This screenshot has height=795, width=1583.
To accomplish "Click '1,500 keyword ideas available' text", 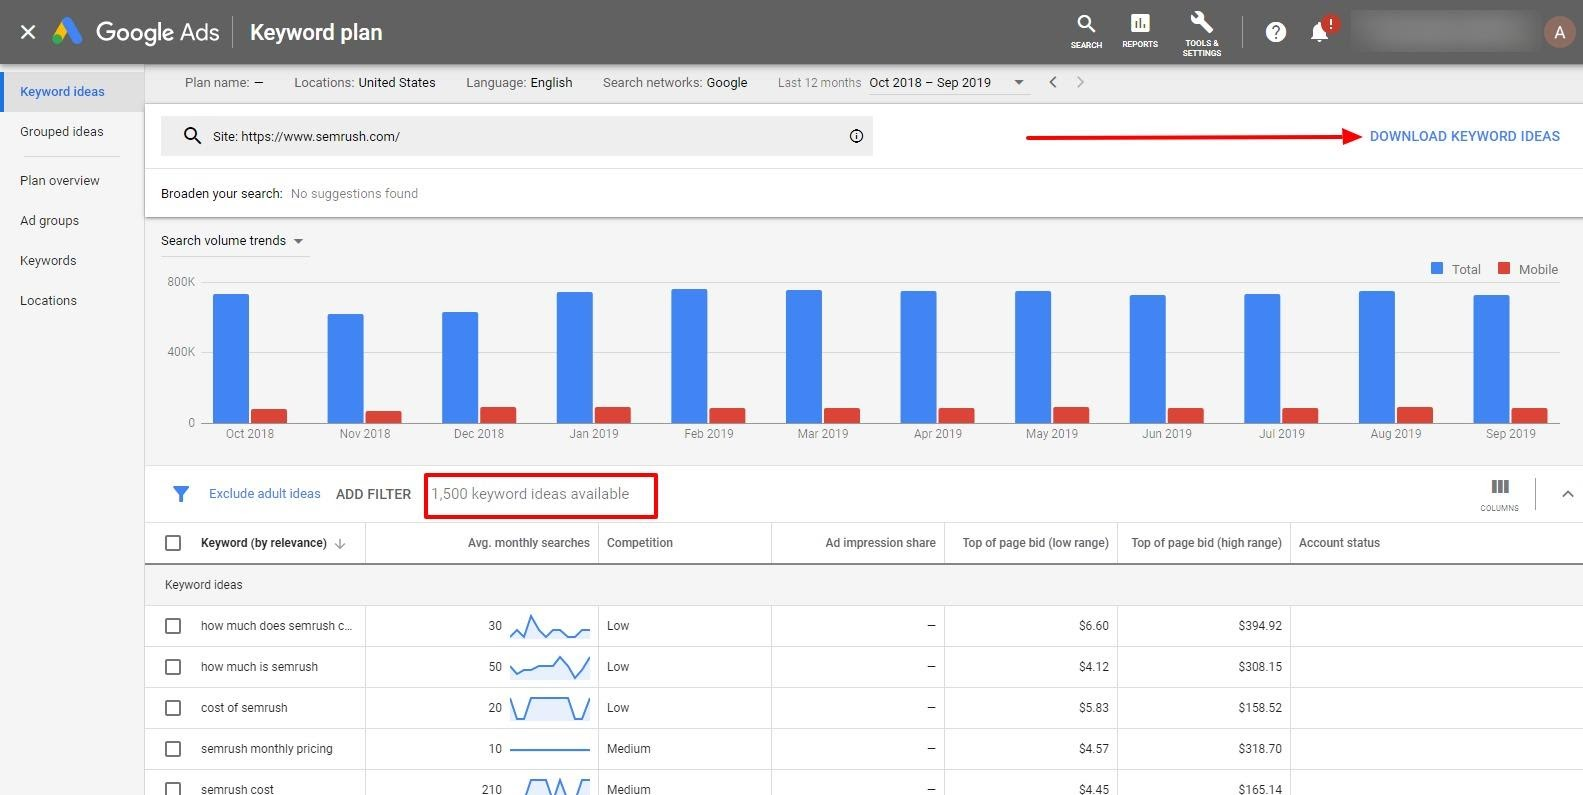I will (x=530, y=494).
